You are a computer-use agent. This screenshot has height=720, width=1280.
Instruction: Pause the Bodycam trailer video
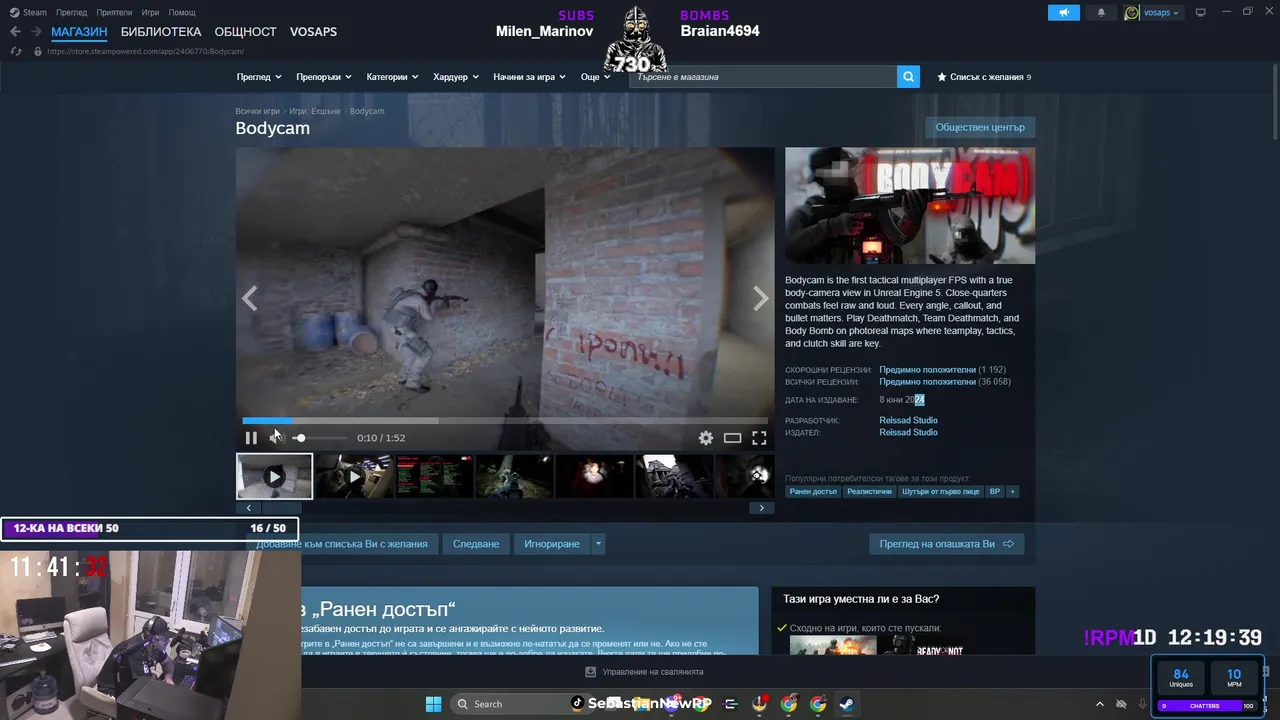[x=251, y=438]
